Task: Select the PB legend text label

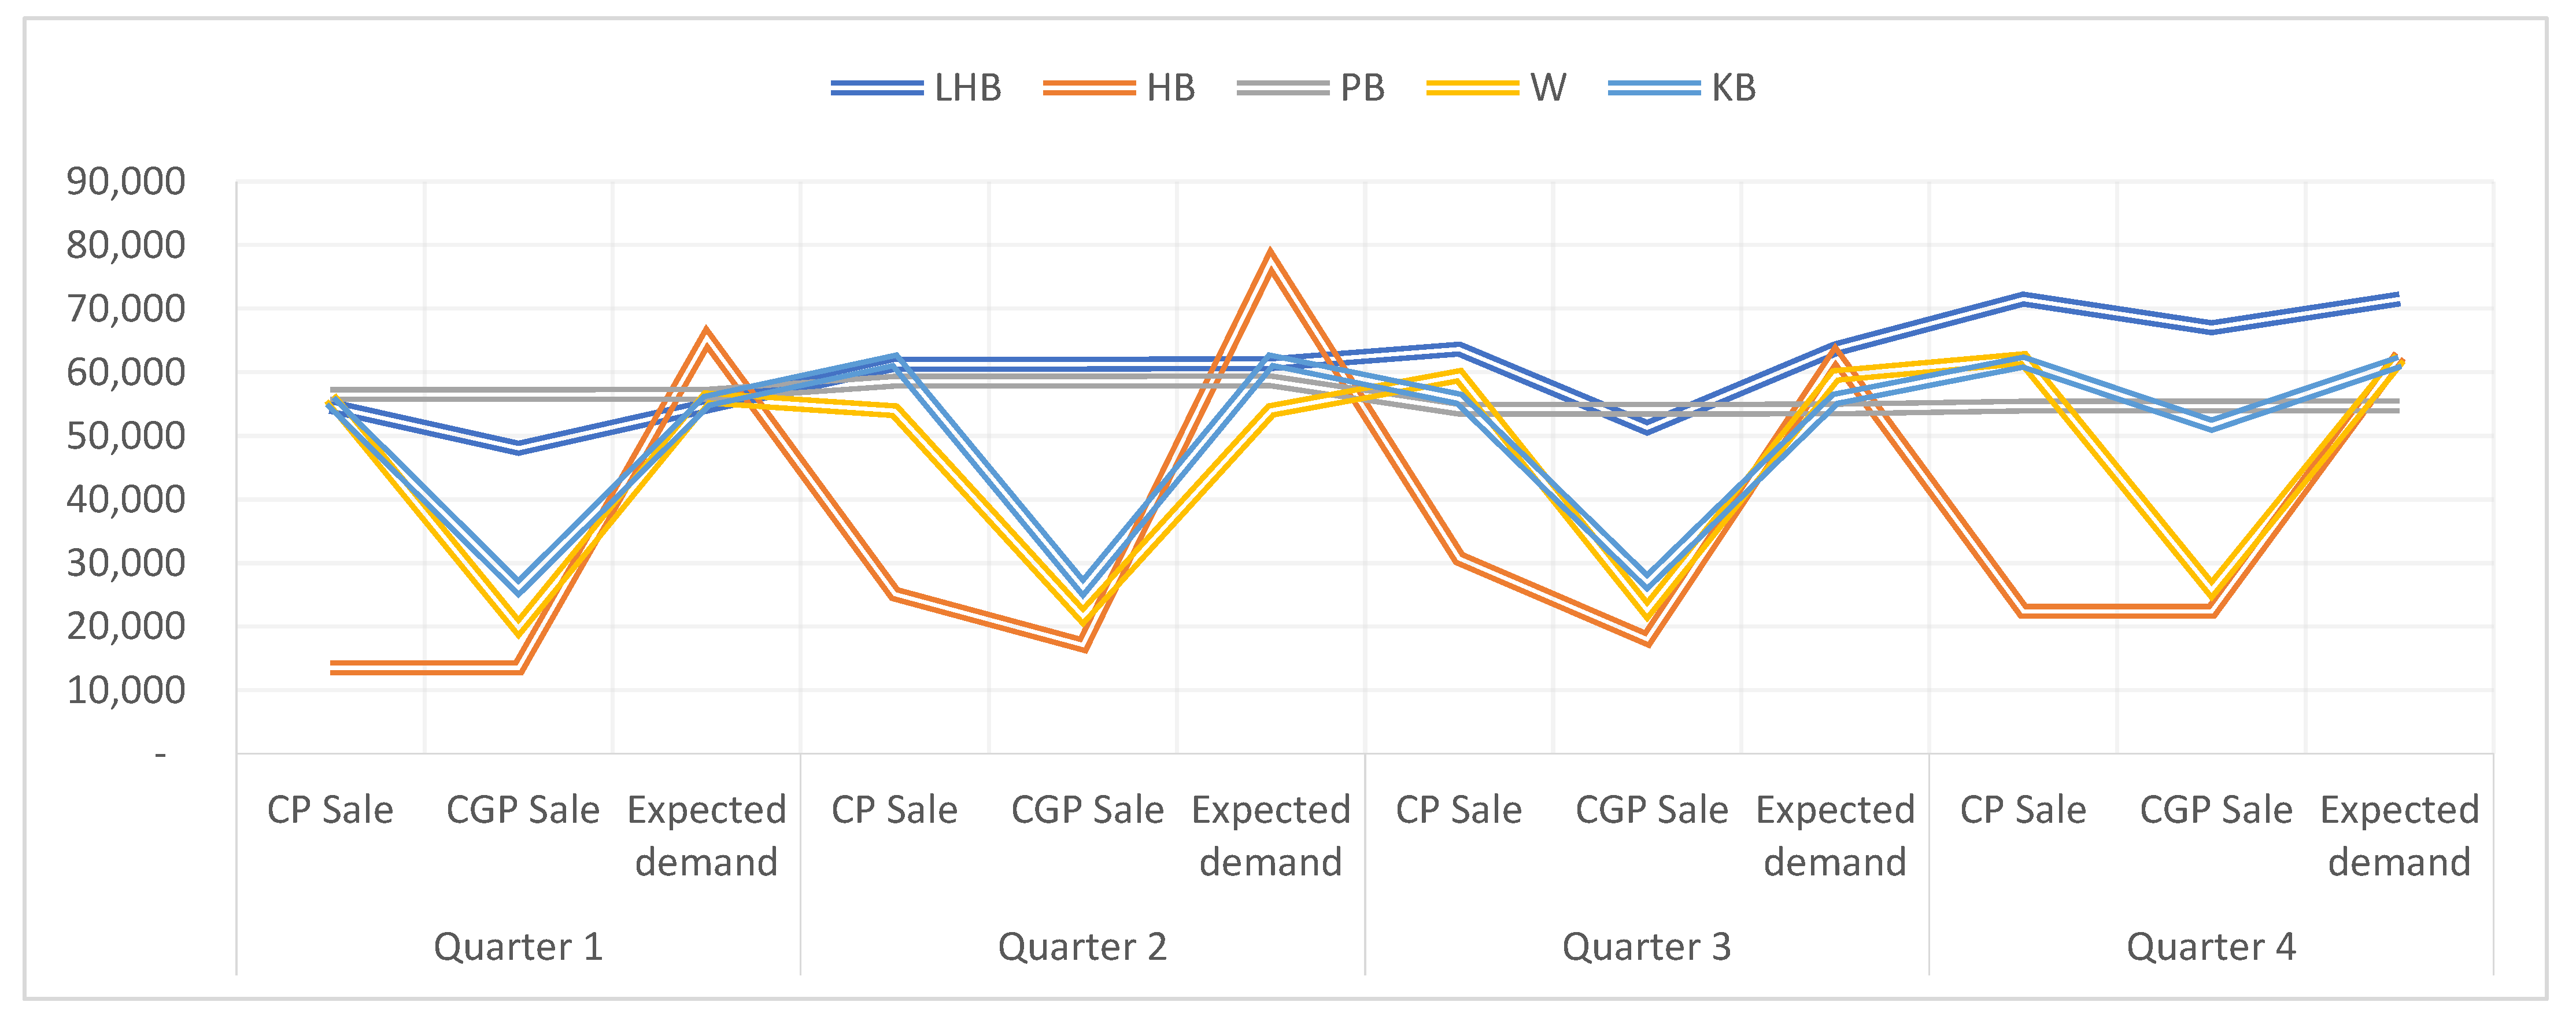Action: pos(1362,89)
